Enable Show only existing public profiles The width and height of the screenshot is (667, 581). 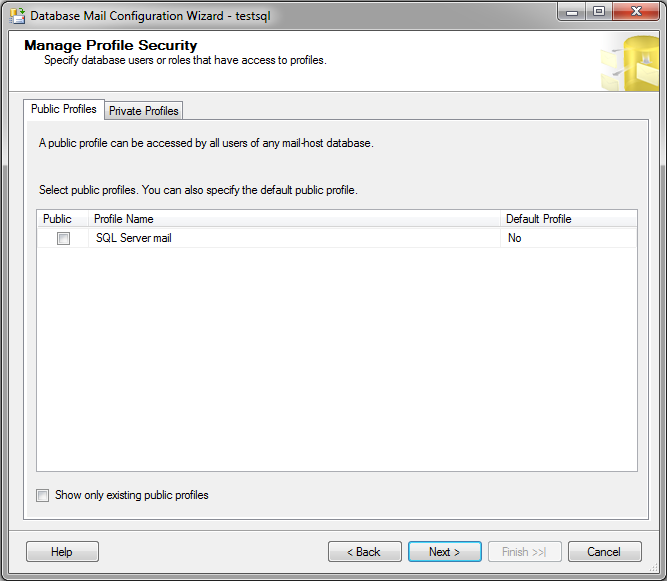(x=43, y=495)
